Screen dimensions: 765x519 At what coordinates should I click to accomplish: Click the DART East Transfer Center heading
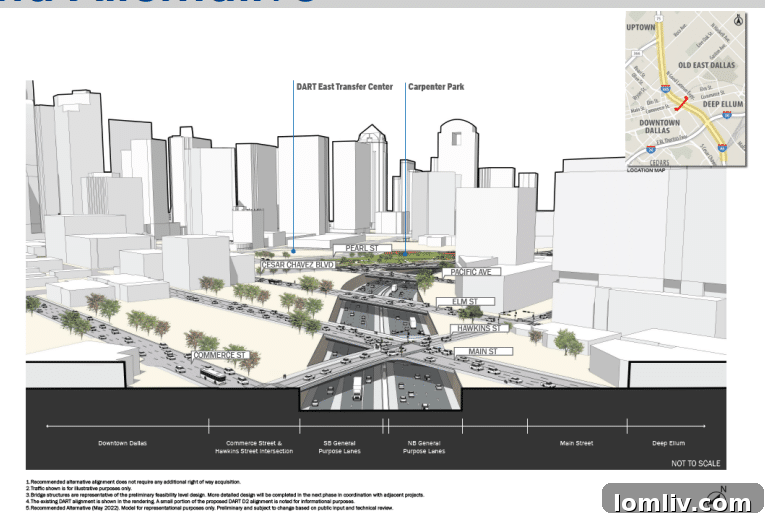[x=344, y=87]
